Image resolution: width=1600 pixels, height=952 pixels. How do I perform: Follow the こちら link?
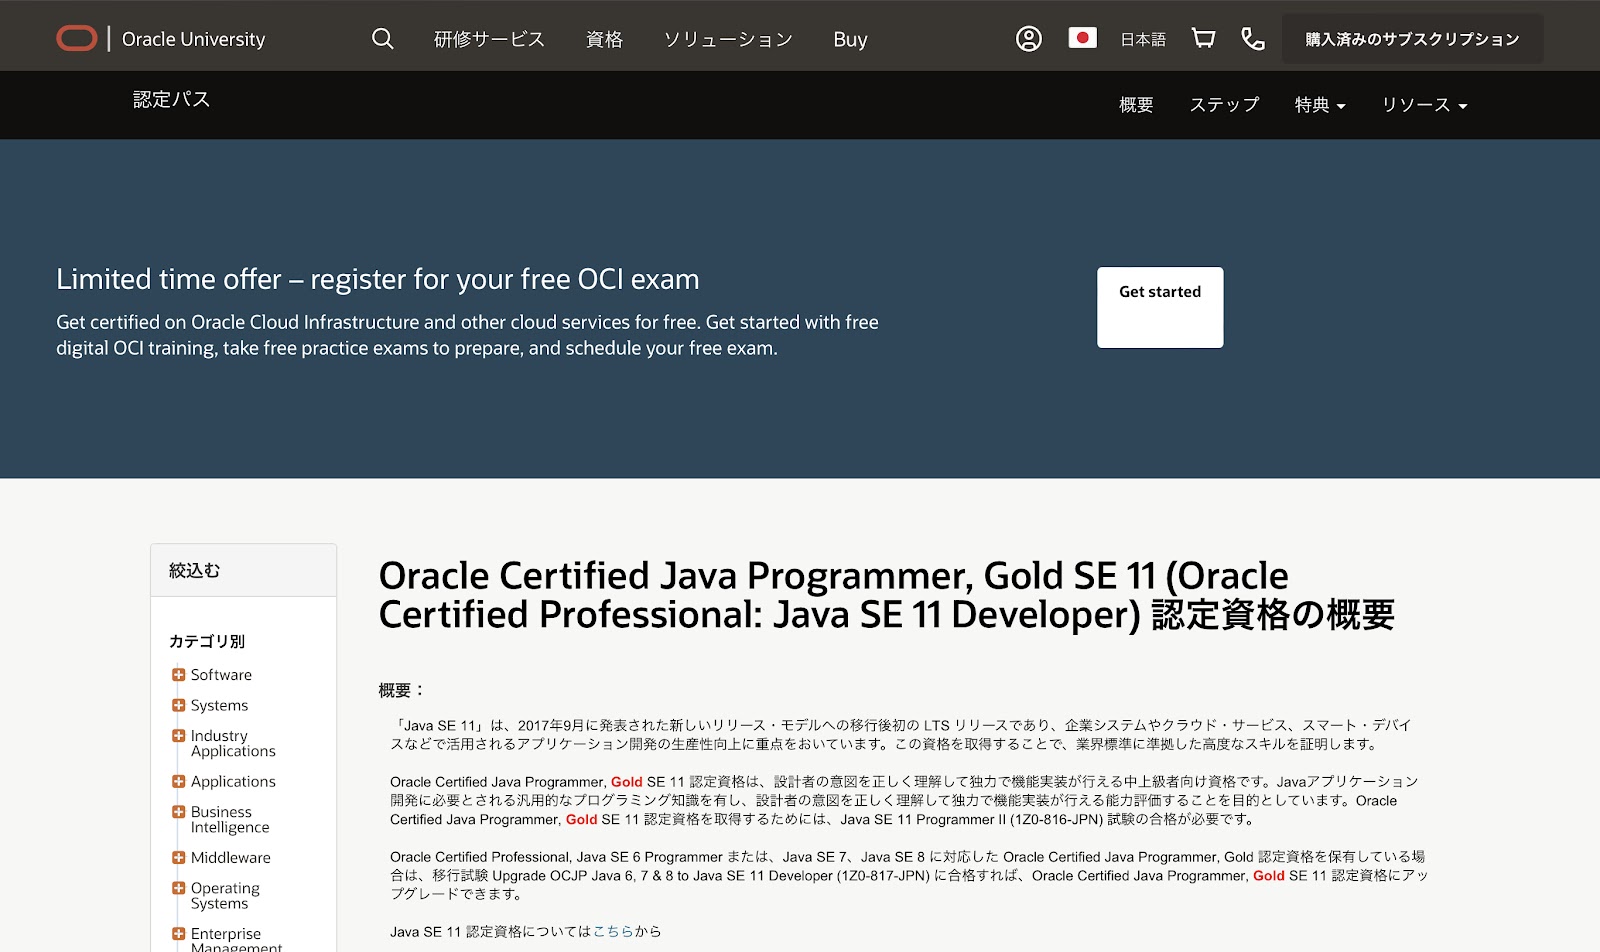(613, 931)
